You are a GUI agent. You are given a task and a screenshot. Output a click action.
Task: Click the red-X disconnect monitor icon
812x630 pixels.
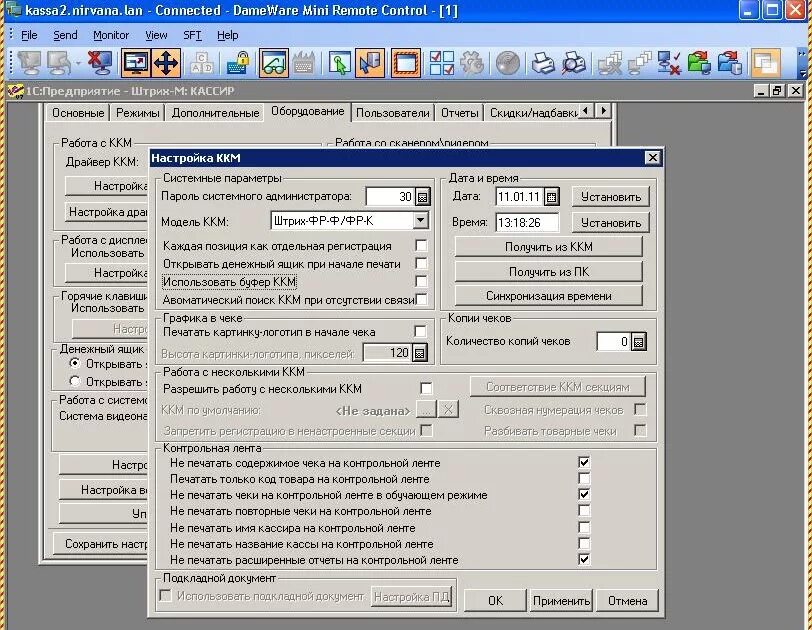point(100,63)
